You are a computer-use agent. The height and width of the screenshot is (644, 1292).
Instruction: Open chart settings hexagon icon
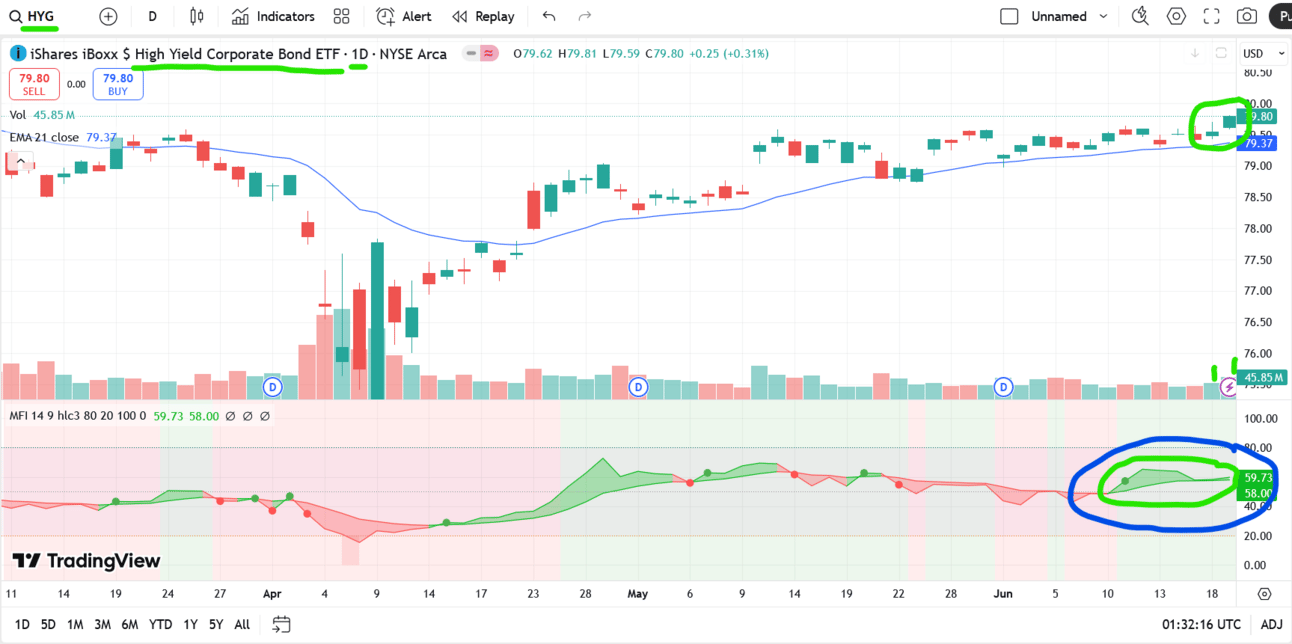pyautogui.click(x=1176, y=16)
